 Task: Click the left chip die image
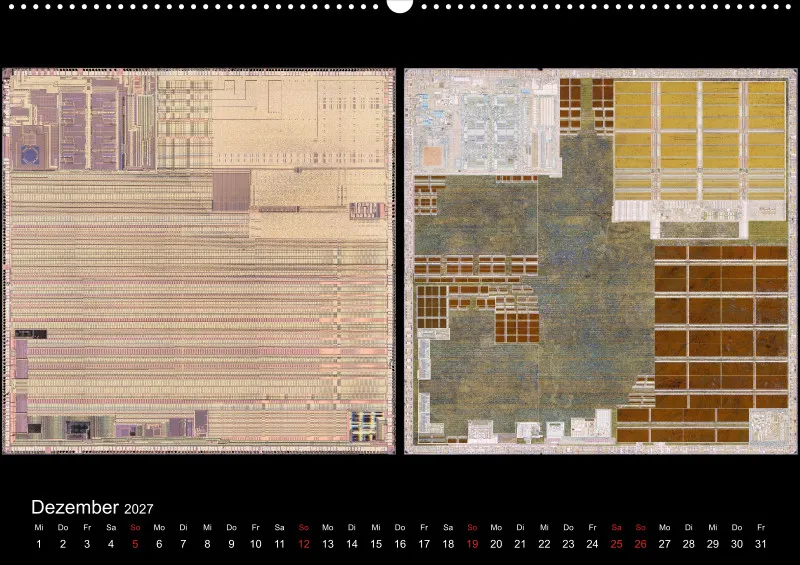click(x=199, y=261)
